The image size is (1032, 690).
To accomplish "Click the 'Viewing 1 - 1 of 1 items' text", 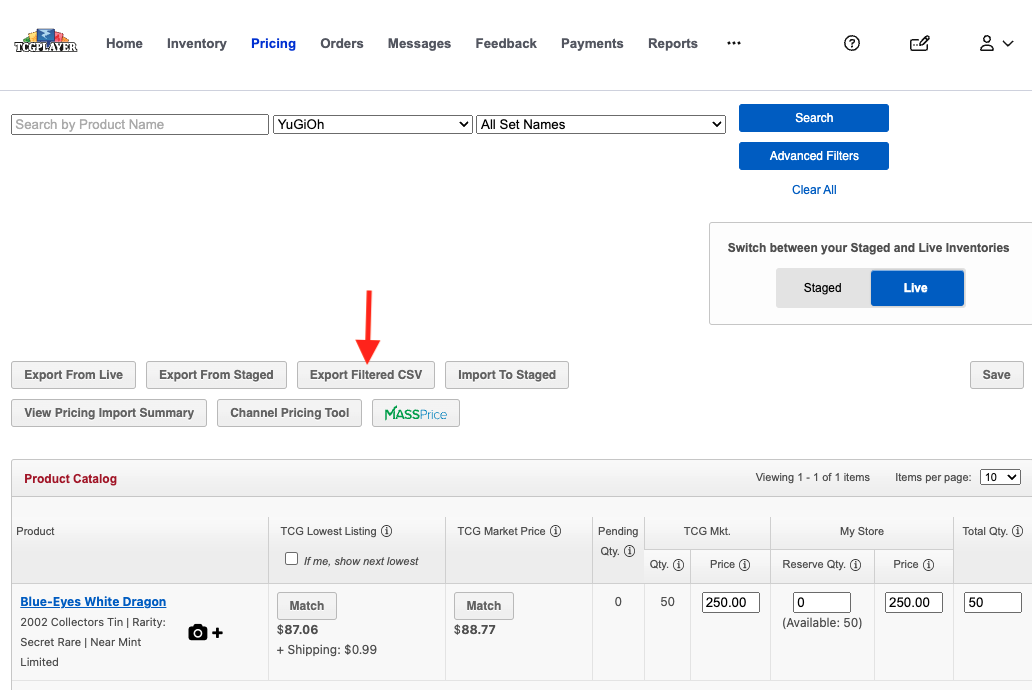I will (x=813, y=477).
